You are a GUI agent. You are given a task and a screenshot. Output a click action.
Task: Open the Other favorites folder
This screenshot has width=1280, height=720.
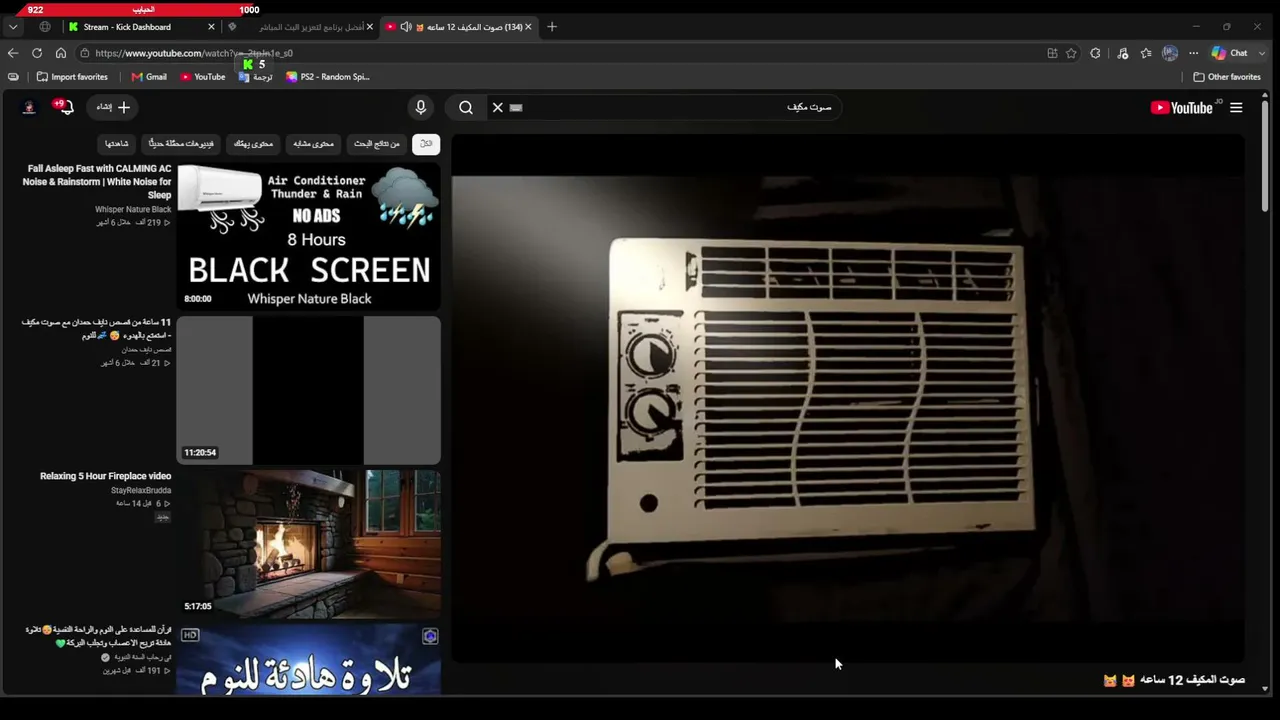(x=1227, y=77)
